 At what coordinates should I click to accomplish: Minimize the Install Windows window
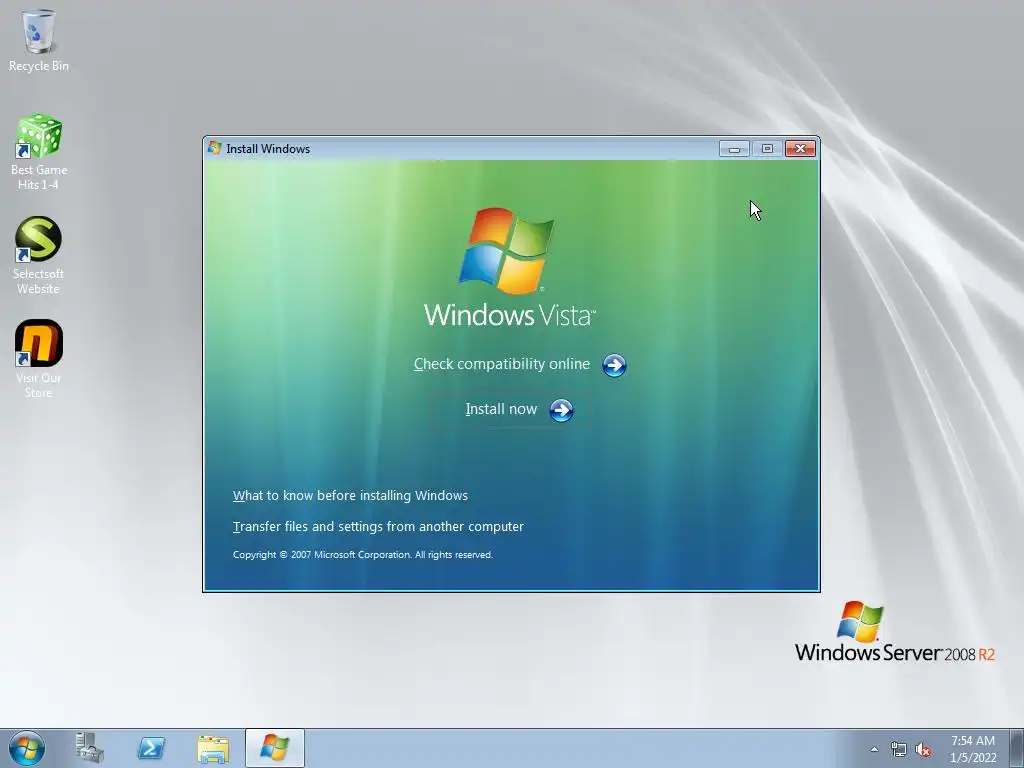point(734,149)
